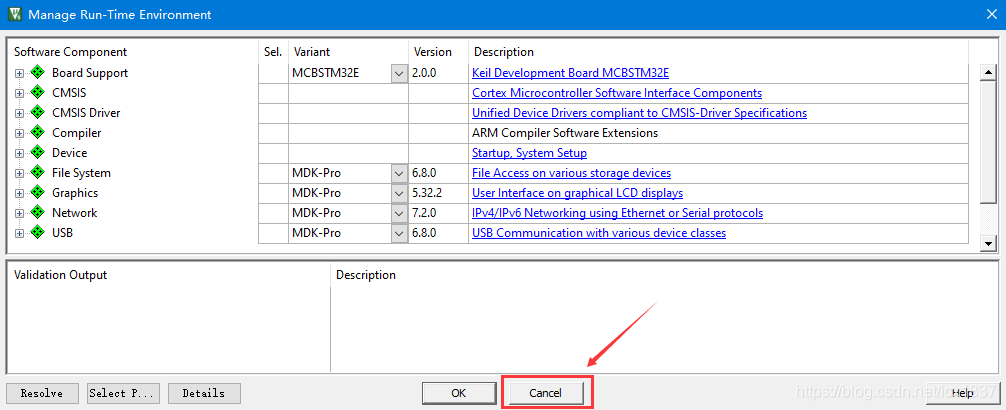Click the Graphics green diamond icon

tap(38, 192)
